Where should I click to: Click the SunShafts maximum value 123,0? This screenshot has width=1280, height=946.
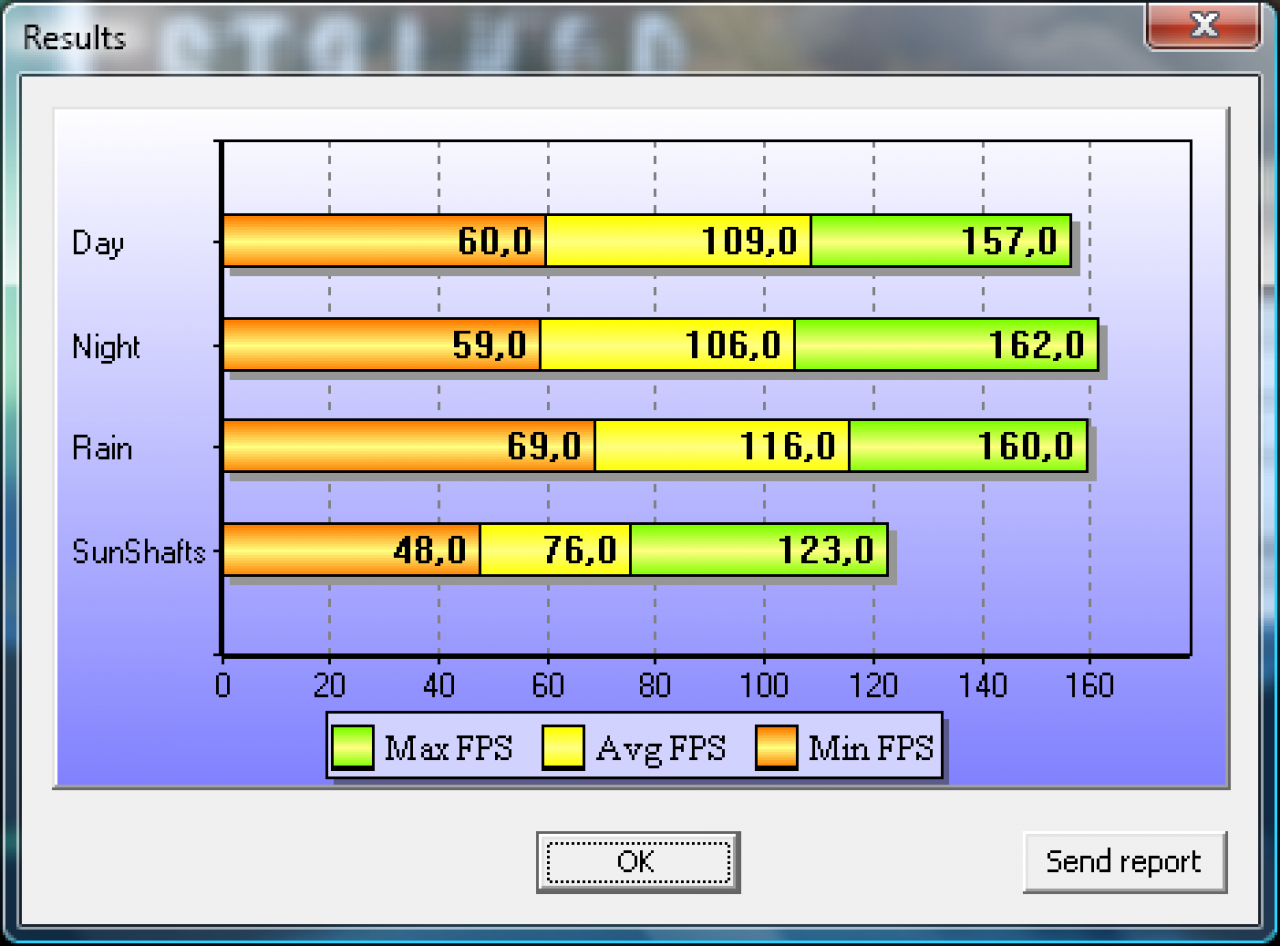click(x=827, y=550)
